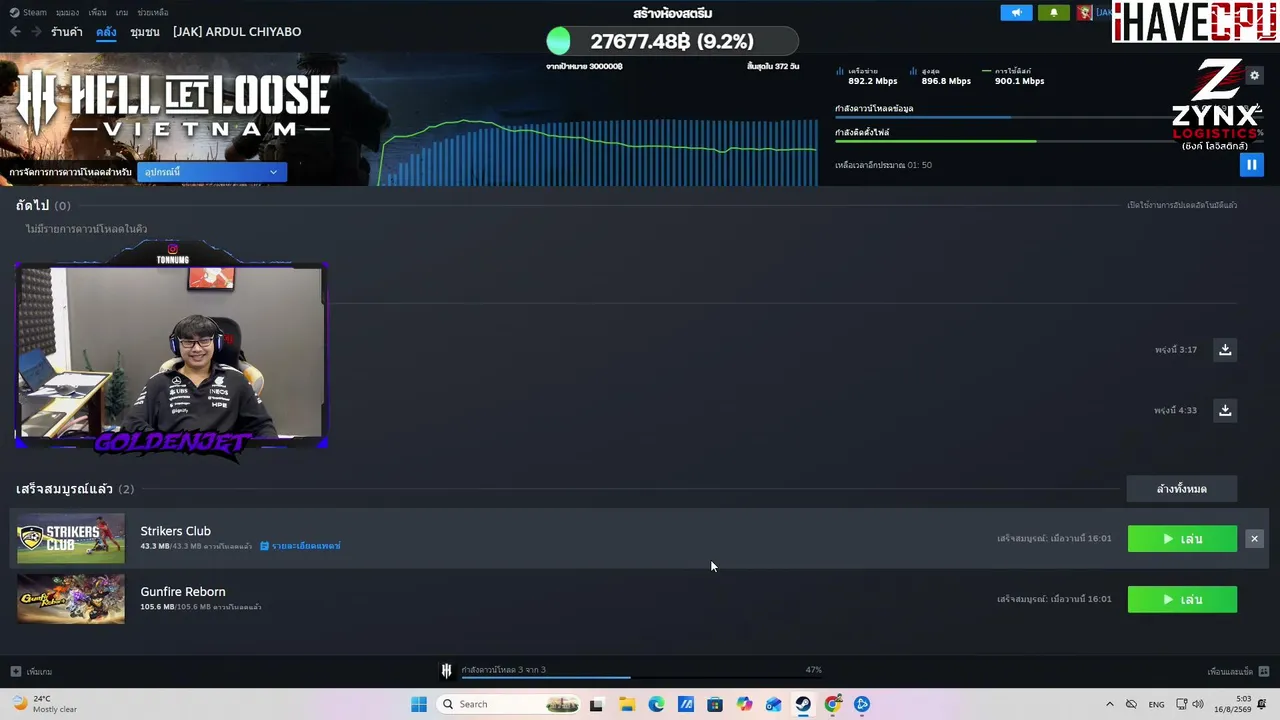Launch Microsoft Edge from the taskbar
Viewport: 1280px width, 720px height.
pos(656,704)
